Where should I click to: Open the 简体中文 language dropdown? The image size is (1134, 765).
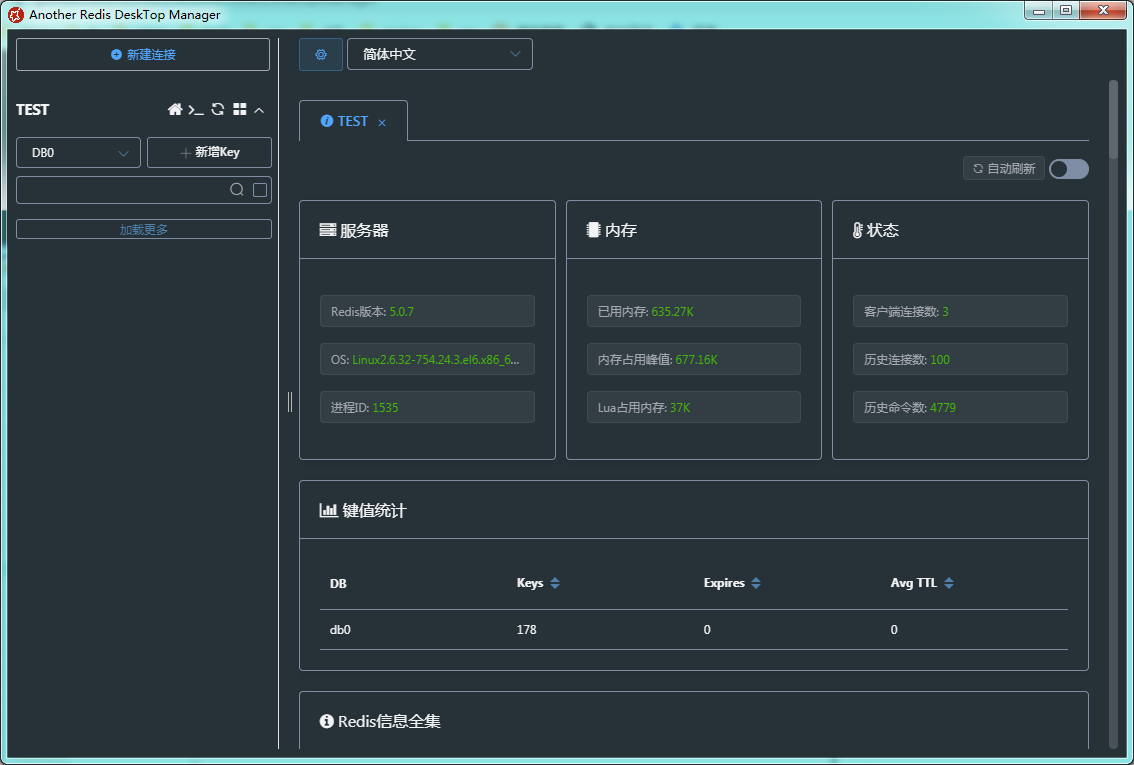click(x=440, y=54)
